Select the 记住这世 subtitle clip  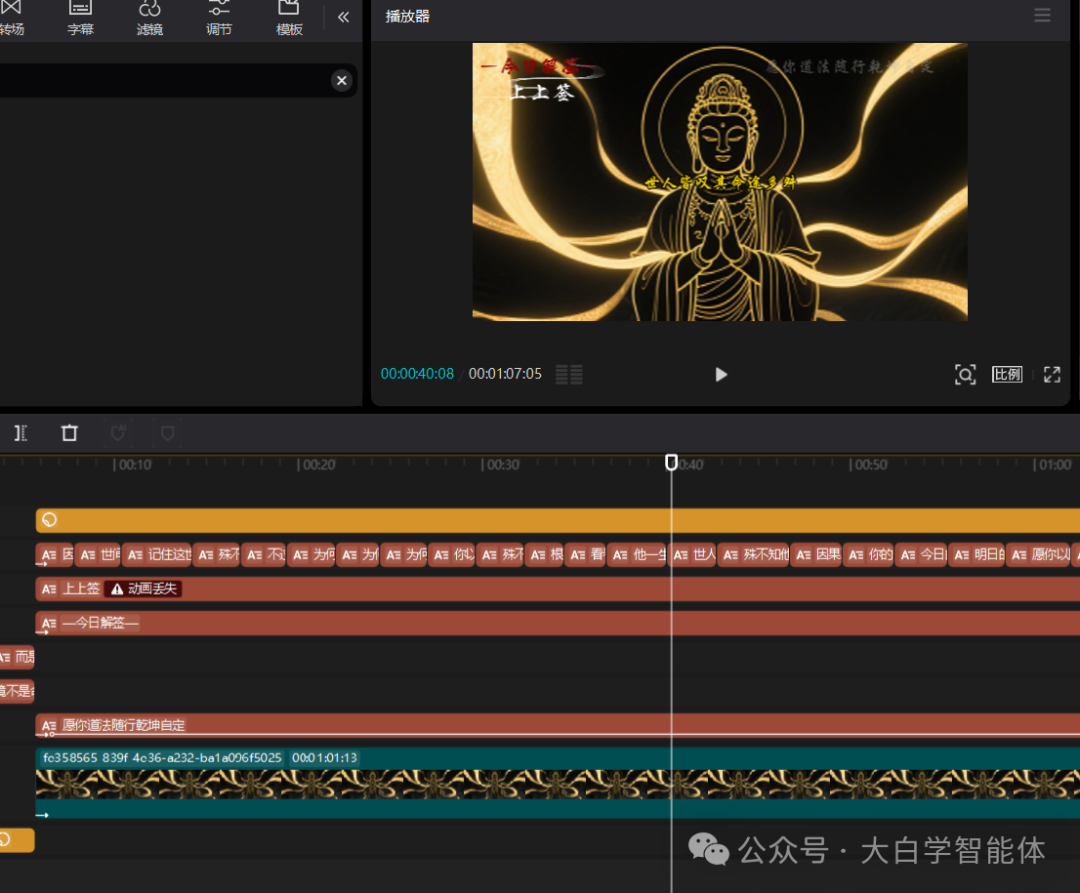pos(158,554)
